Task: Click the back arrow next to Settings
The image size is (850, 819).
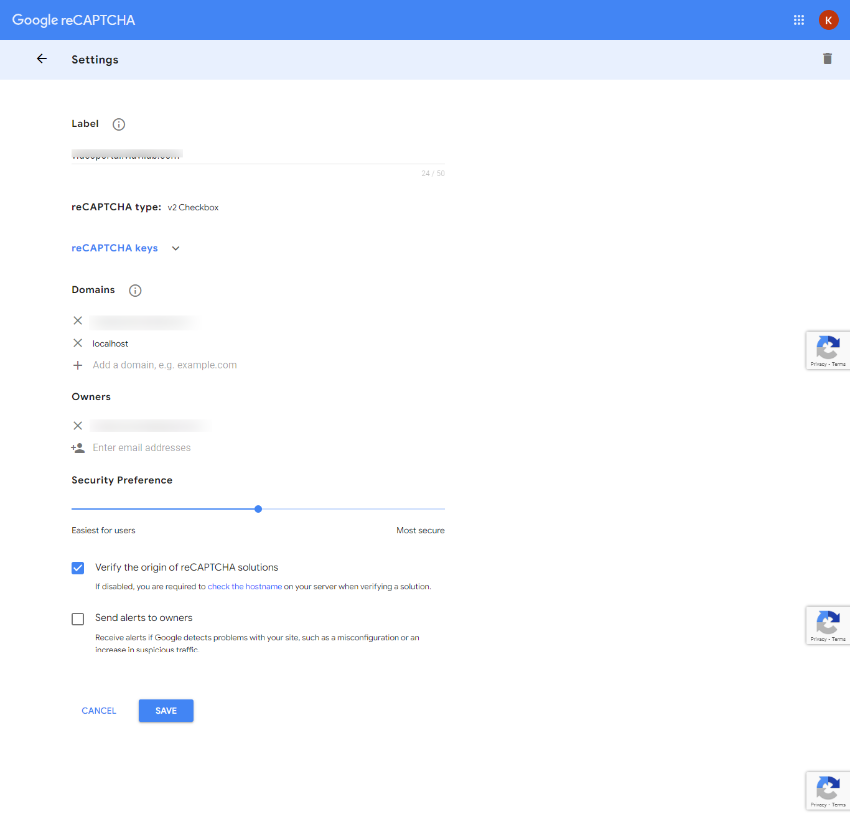Action: pyautogui.click(x=42, y=59)
